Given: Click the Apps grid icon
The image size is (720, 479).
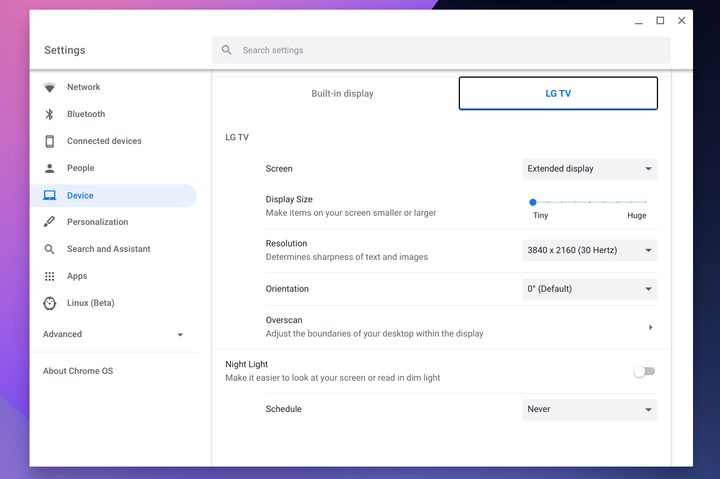Looking at the screenshot, I should click(x=50, y=276).
